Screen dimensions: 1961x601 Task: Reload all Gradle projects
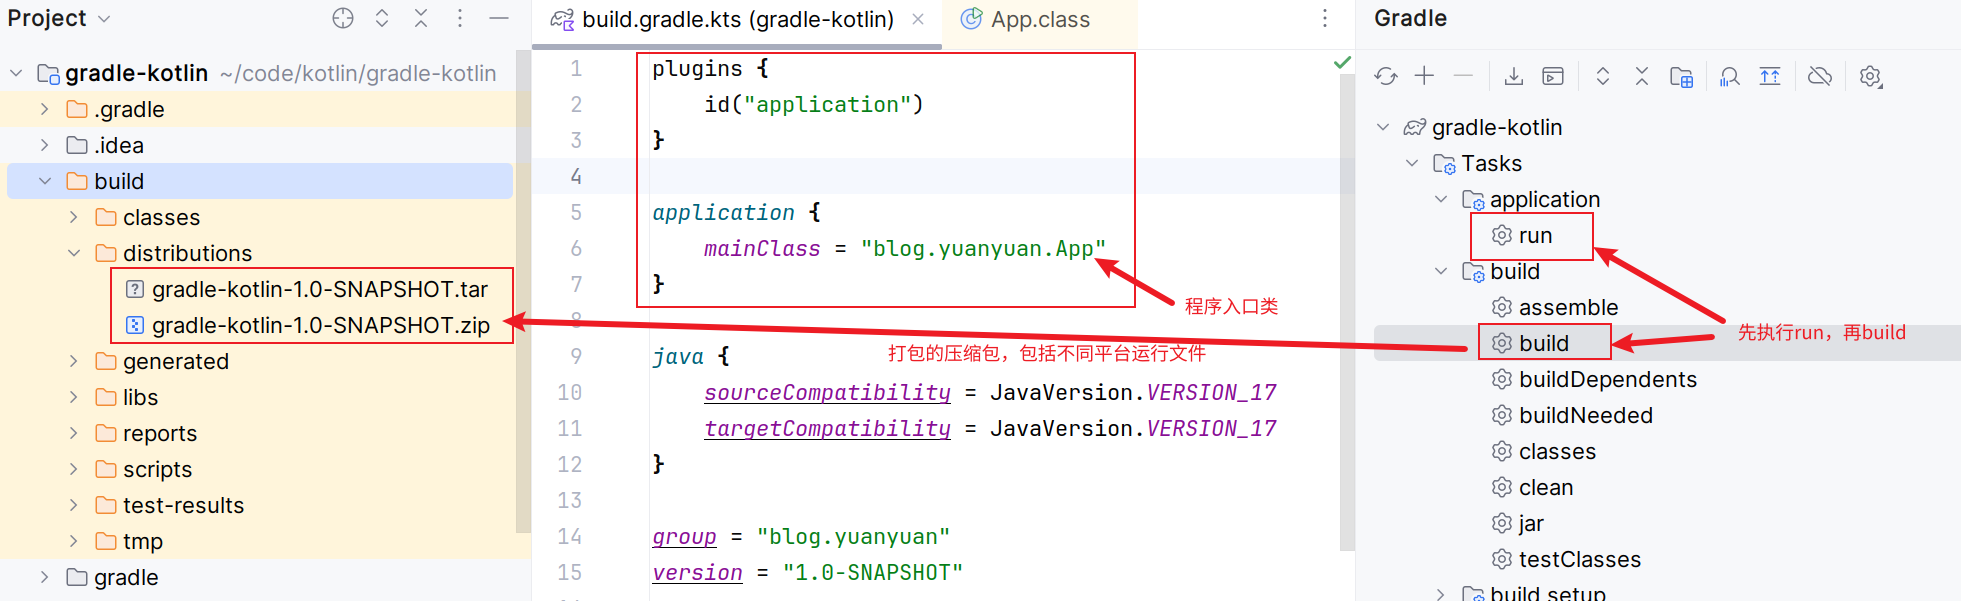pos(1385,76)
